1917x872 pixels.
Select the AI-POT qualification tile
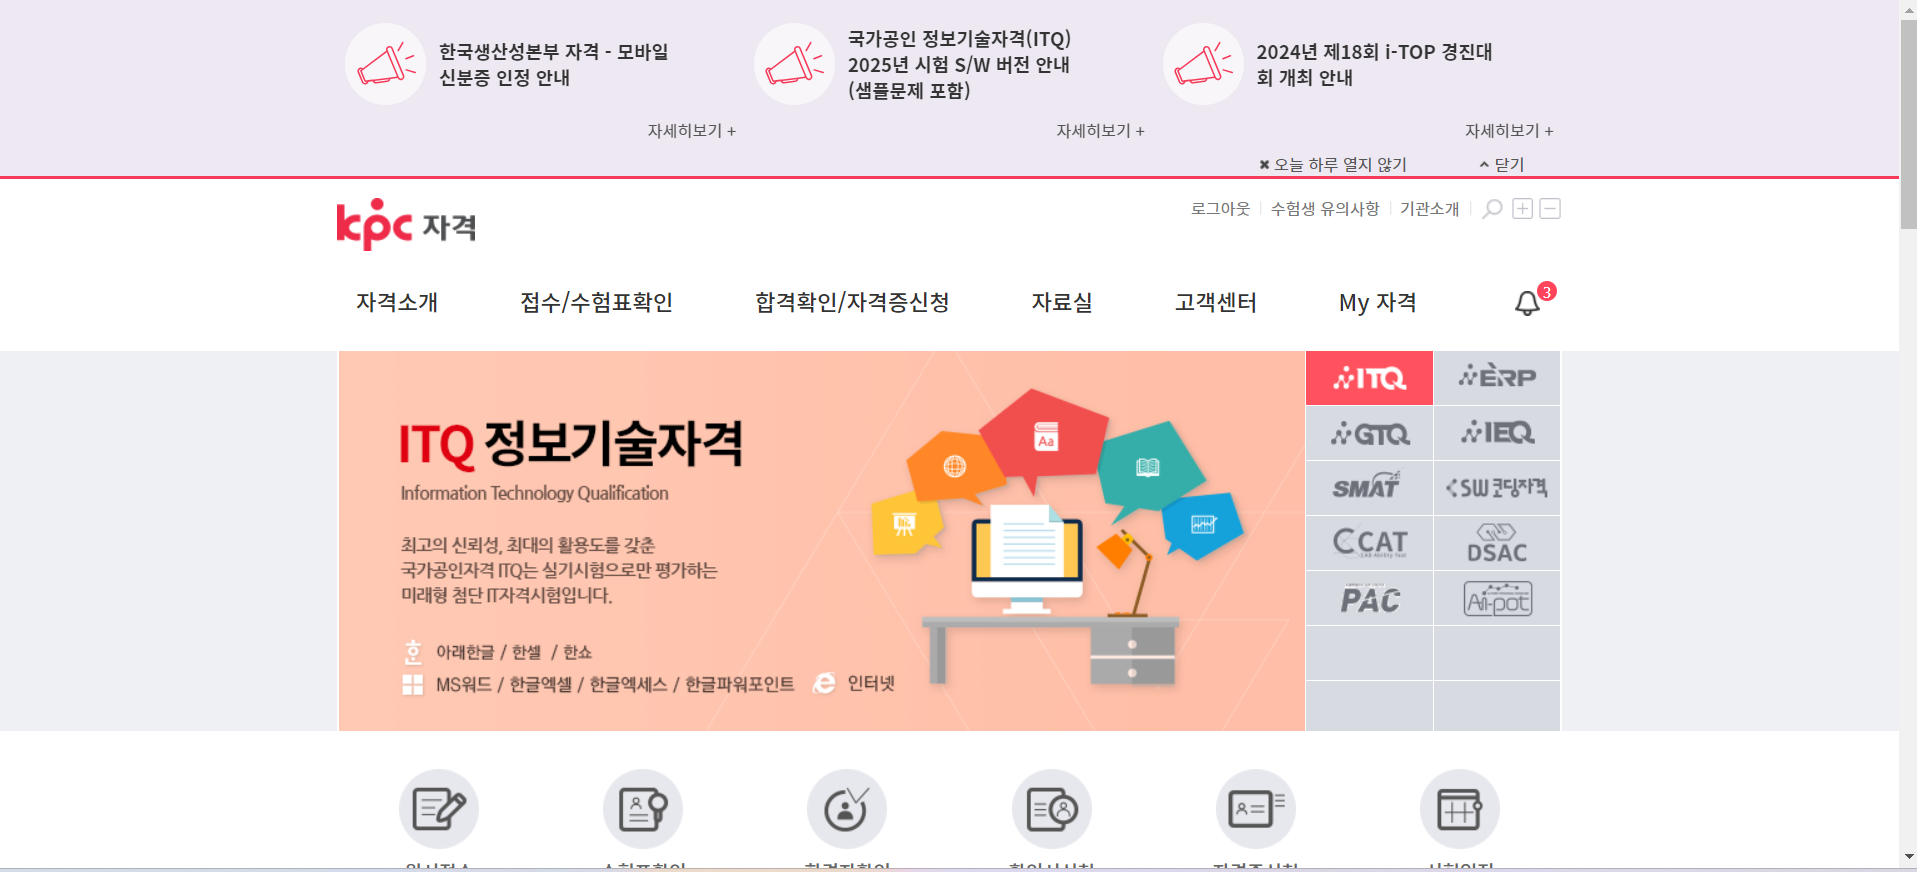[1497, 598]
